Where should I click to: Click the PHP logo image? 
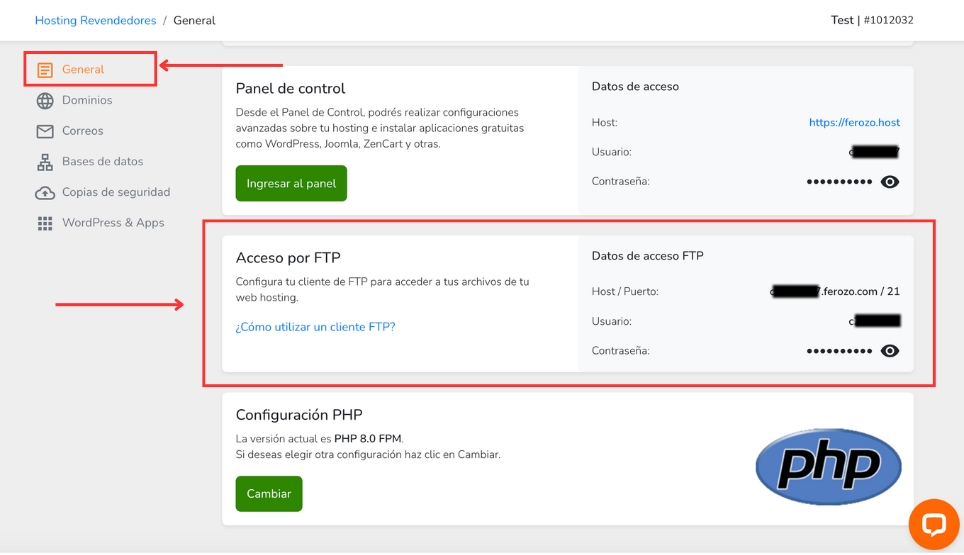pyautogui.click(x=828, y=466)
